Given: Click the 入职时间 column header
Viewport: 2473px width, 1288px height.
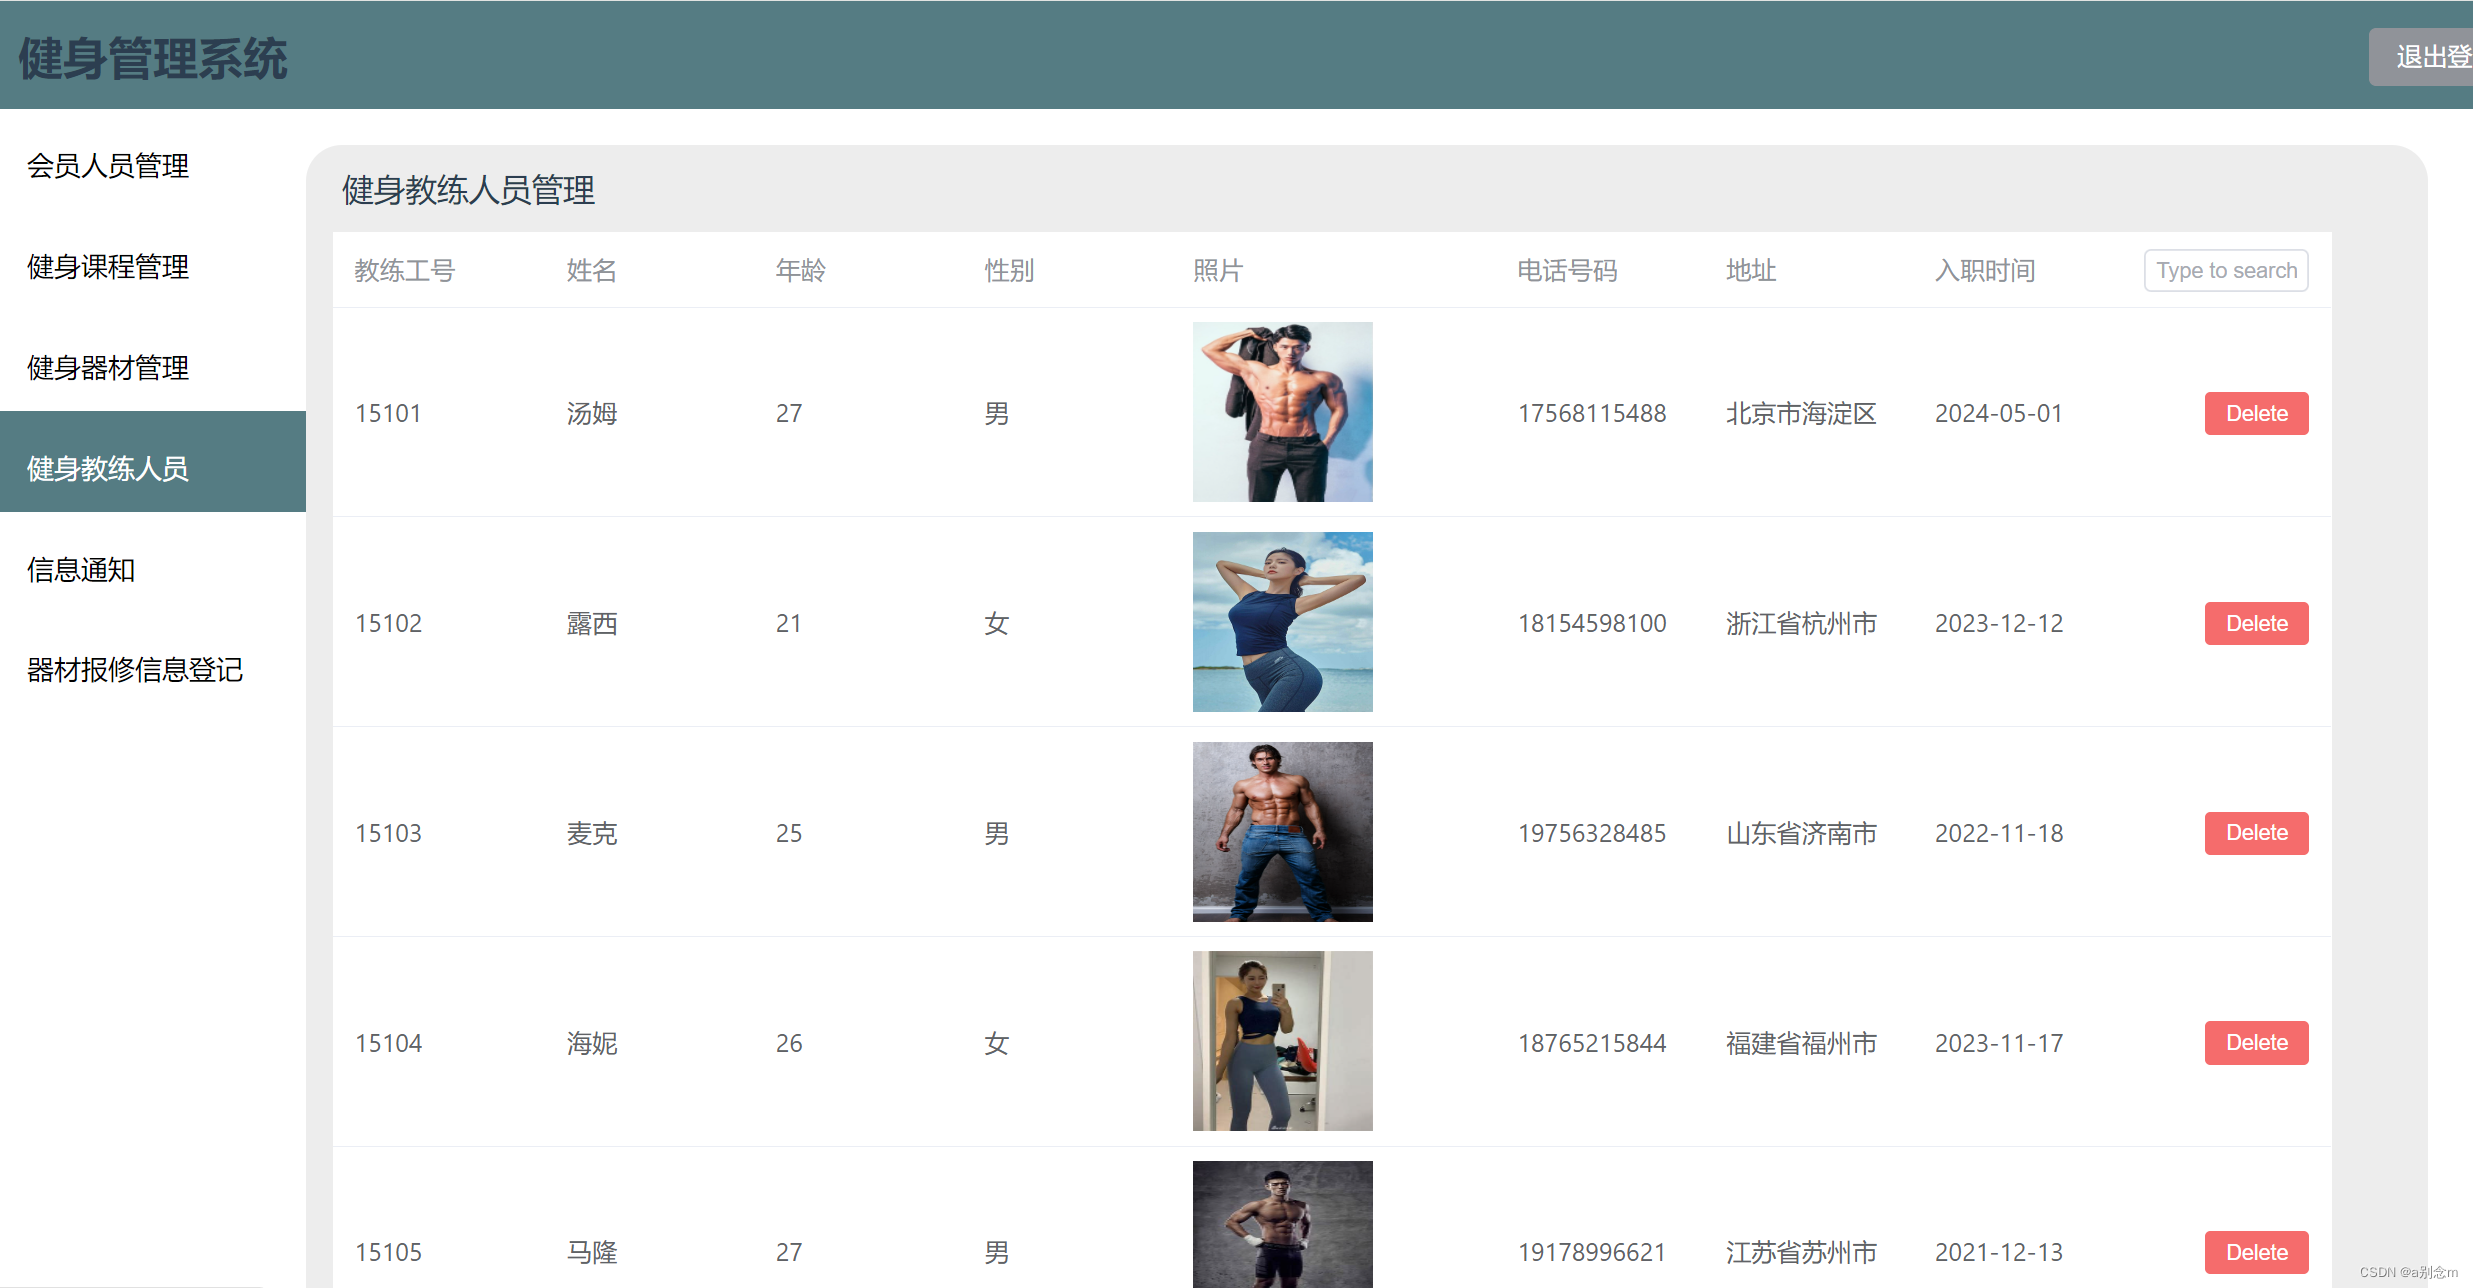Looking at the screenshot, I should pyautogui.click(x=1984, y=271).
